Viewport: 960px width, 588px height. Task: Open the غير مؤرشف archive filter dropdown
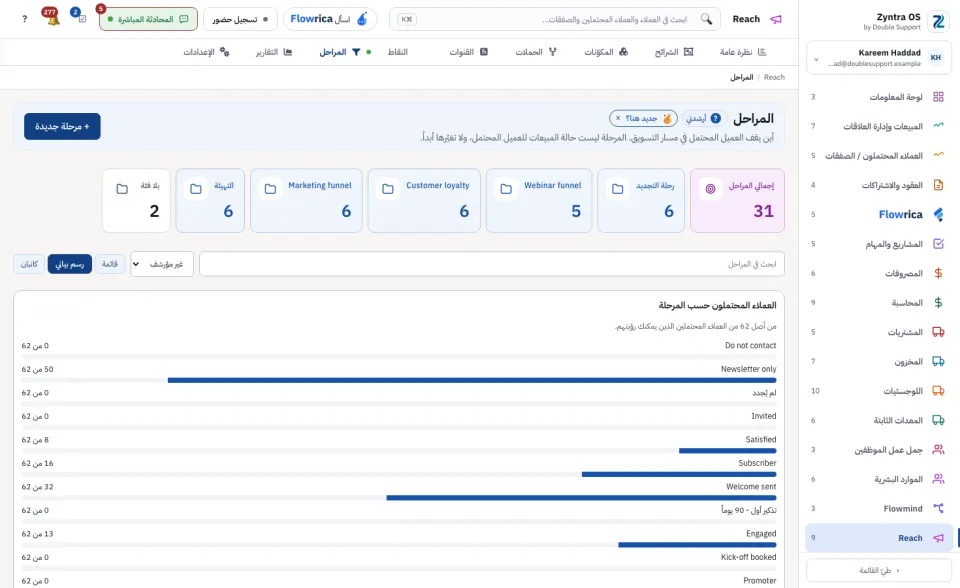click(x=162, y=264)
